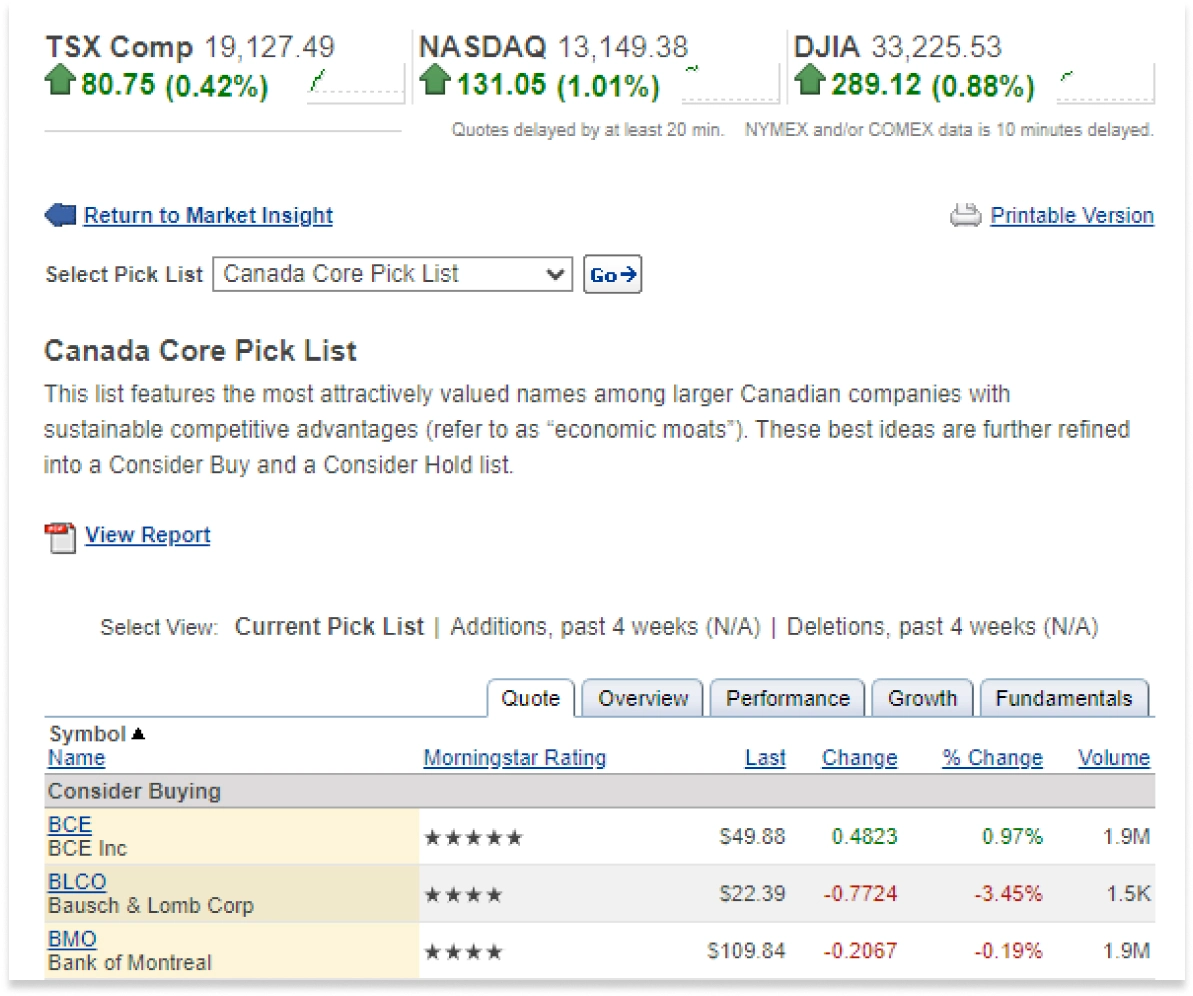Screen dimensions: 1193x996
Task: Click the NASDAQ 13,149.38 index value
Action: click(x=623, y=47)
